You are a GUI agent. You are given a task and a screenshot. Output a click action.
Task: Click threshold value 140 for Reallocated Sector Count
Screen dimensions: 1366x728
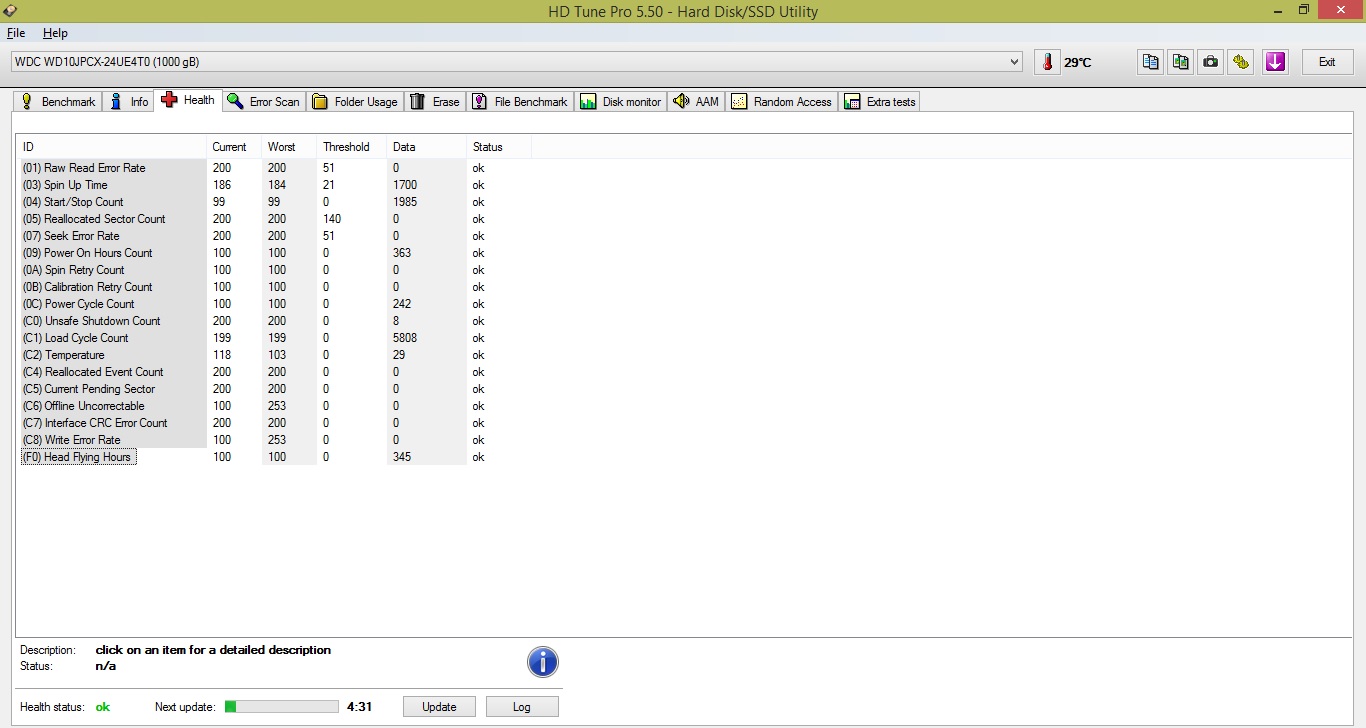point(333,219)
